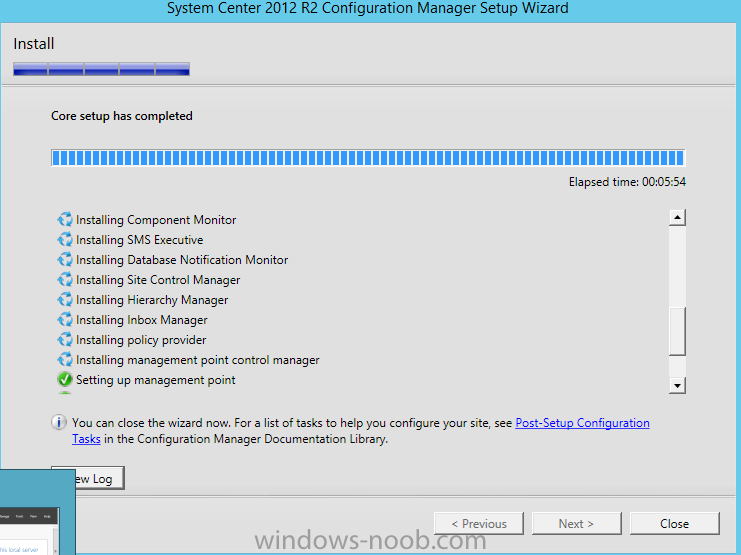
Task: Close the setup wizard with Close button
Action: tap(674, 524)
